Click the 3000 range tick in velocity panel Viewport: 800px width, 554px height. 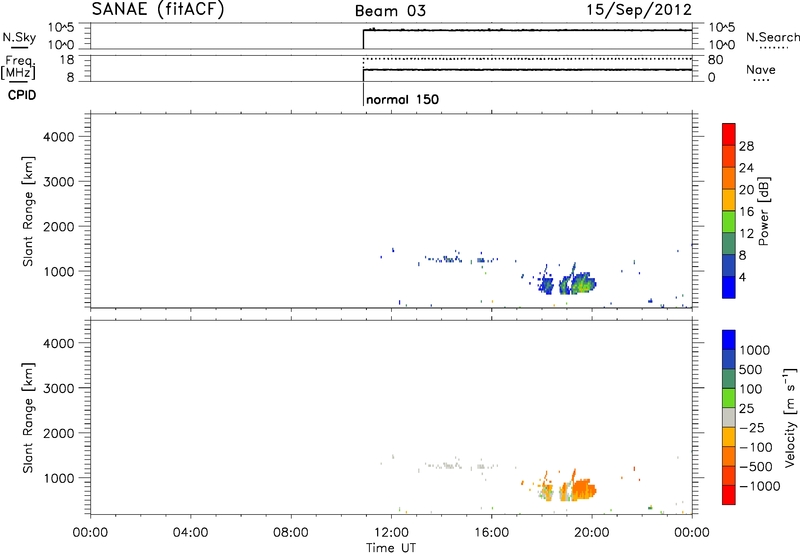click(x=59, y=388)
